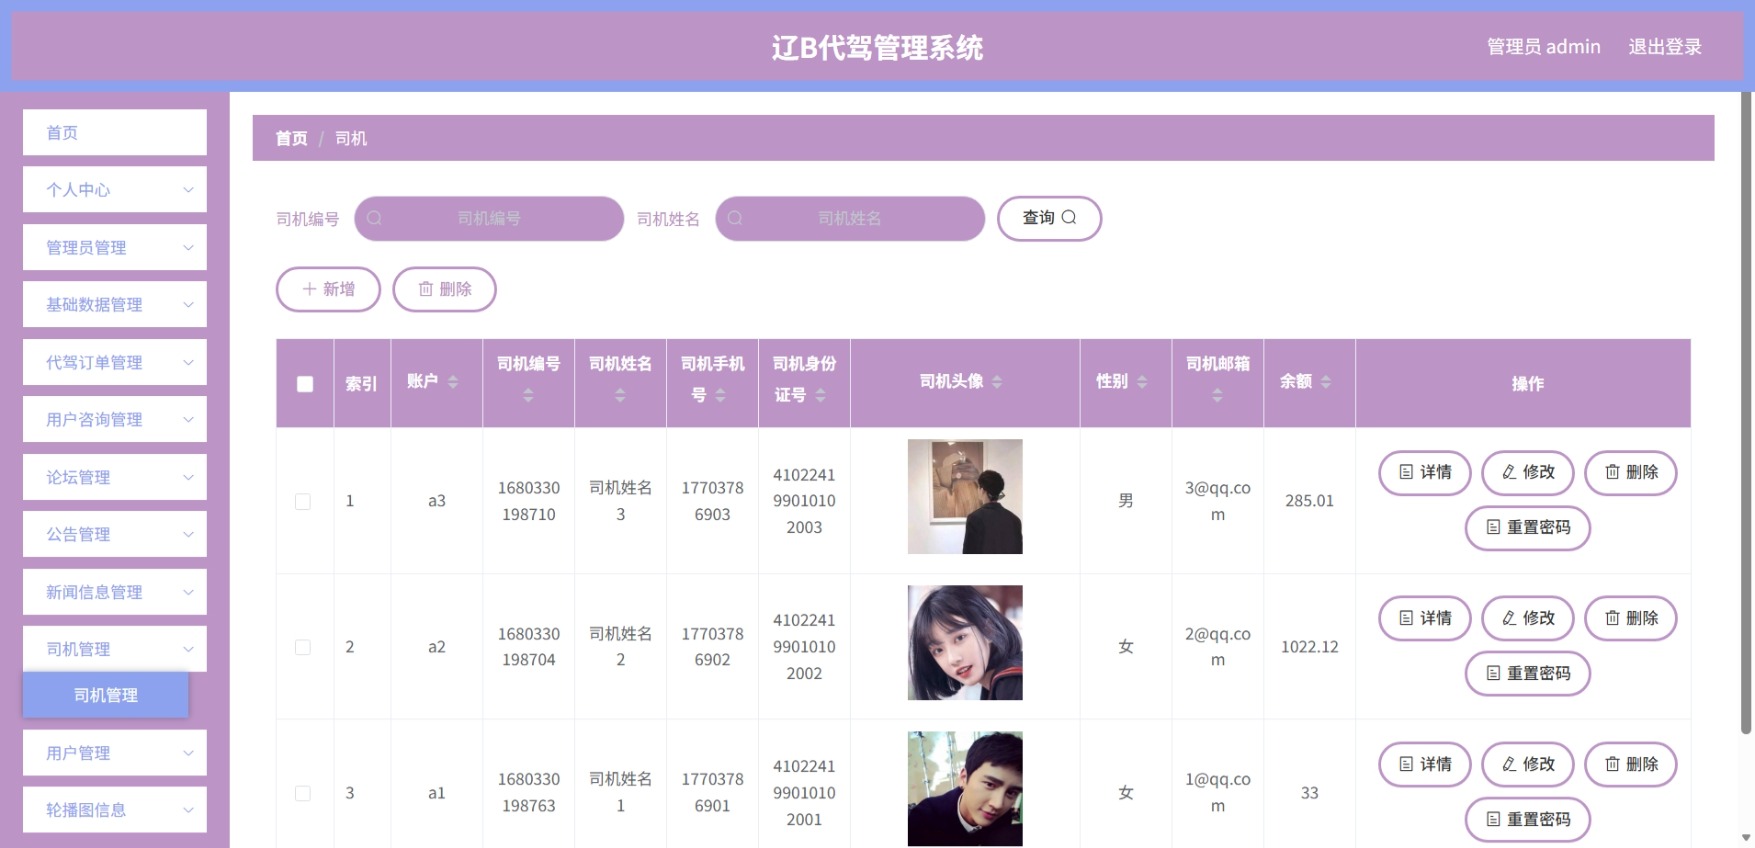Screen dimensions: 1755x848
Task: Sort by 账户 column sort icon
Action: 453,382
